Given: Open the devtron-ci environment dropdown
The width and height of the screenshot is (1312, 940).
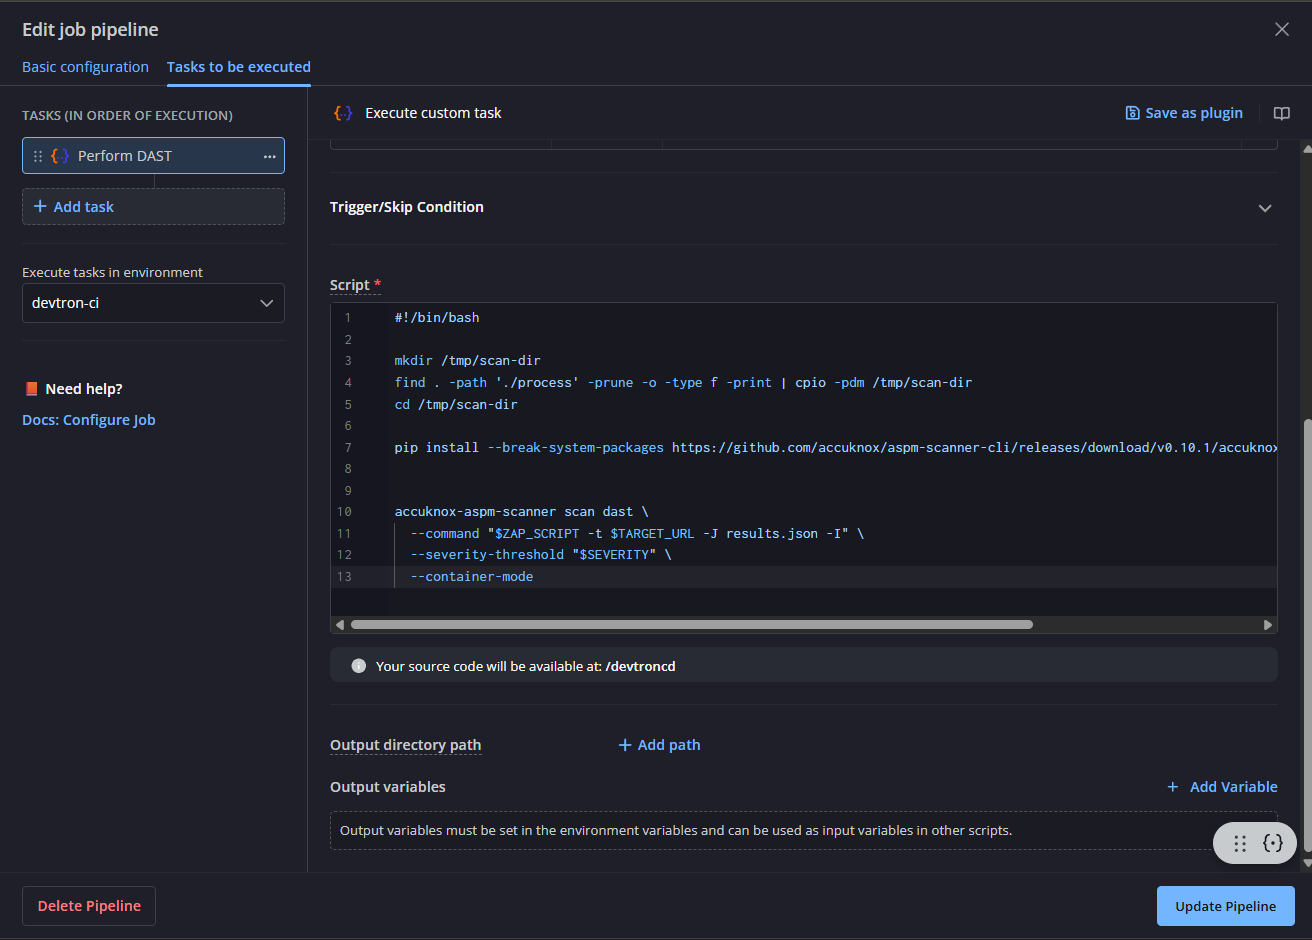Looking at the screenshot, I should [x=153, y=303].
